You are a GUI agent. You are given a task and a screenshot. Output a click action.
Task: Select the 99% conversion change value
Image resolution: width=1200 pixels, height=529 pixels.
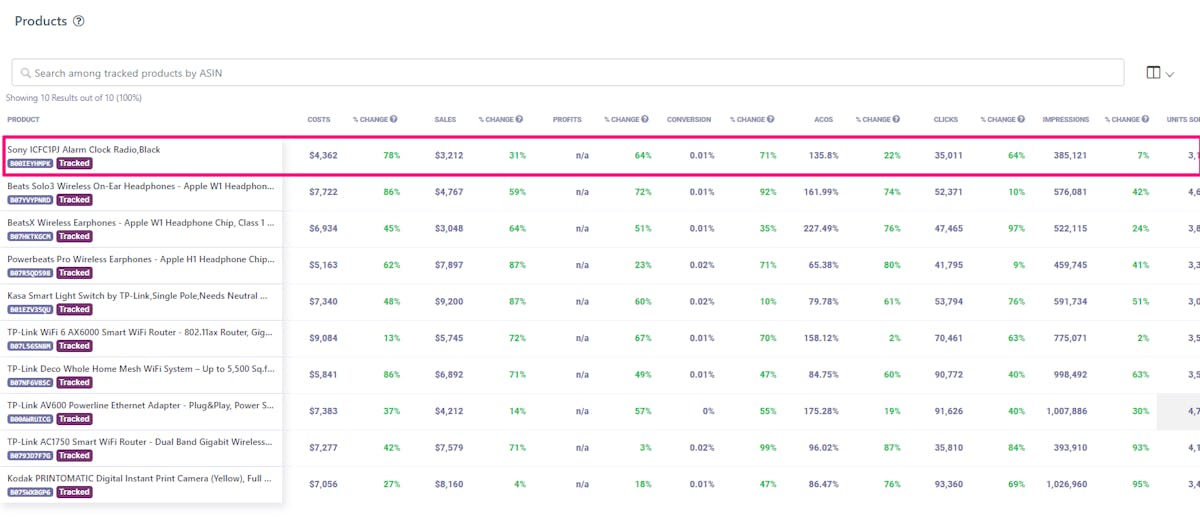[768, 448]
